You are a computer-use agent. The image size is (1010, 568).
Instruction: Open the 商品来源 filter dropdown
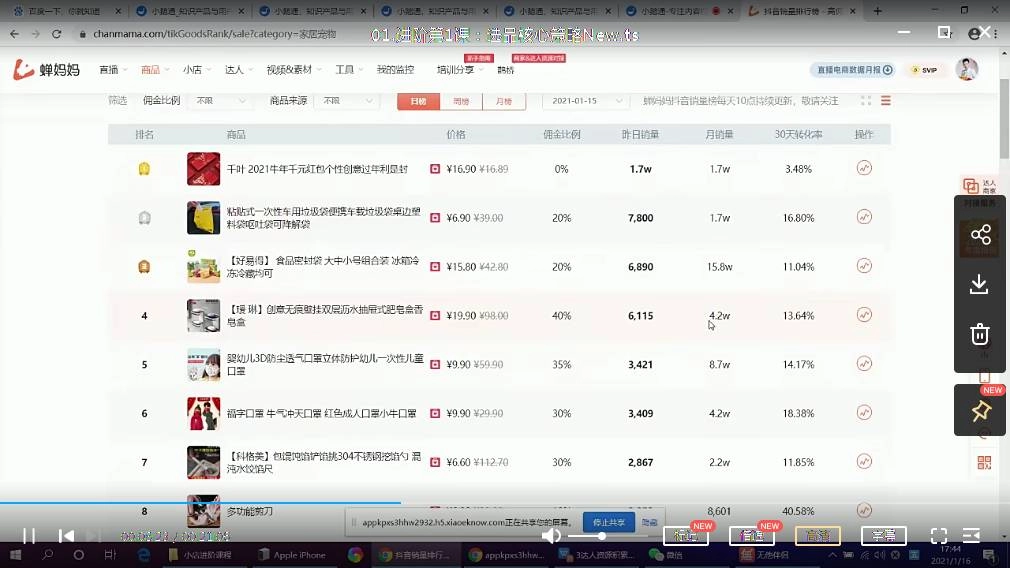coord(346,100)
